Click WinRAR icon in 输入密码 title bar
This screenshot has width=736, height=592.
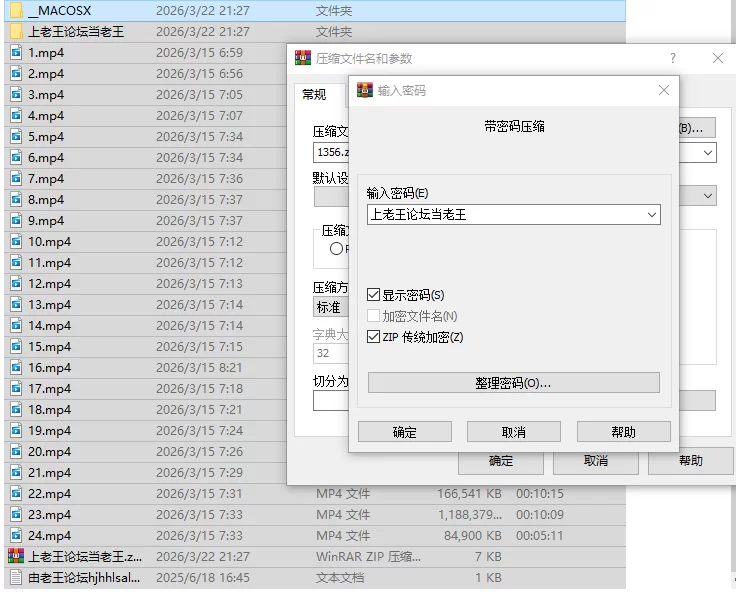pos(365,90)
